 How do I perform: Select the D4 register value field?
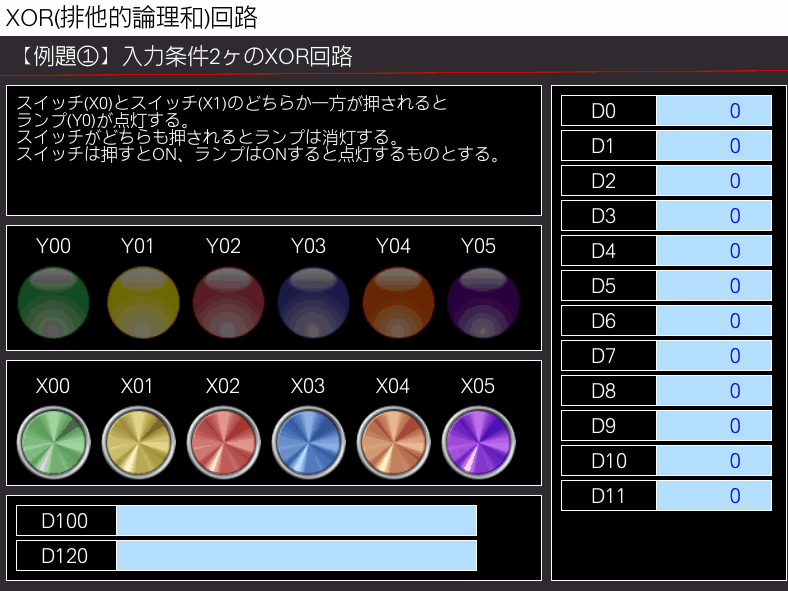click(714, 250)
